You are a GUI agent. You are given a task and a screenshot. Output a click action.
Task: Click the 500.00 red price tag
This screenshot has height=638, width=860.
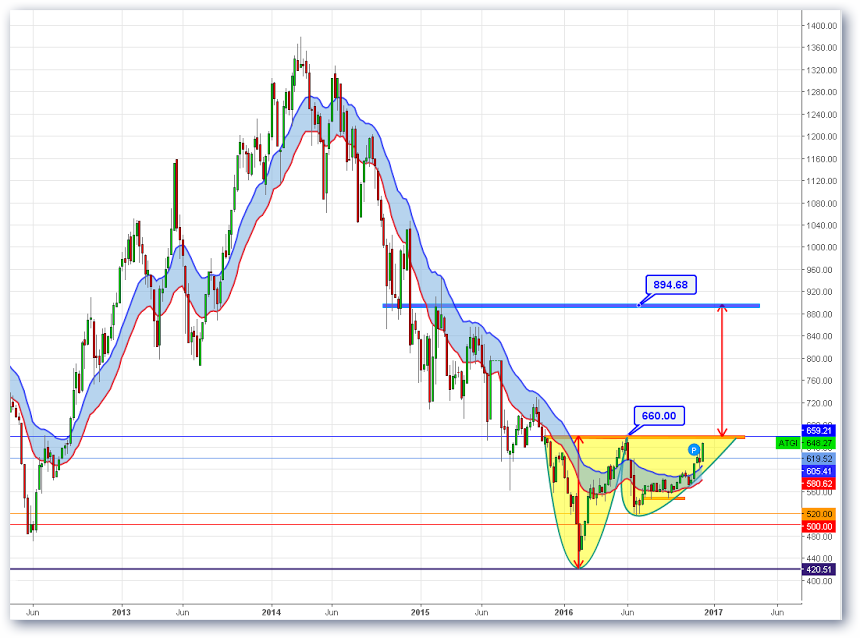click(x=818, y=527)
